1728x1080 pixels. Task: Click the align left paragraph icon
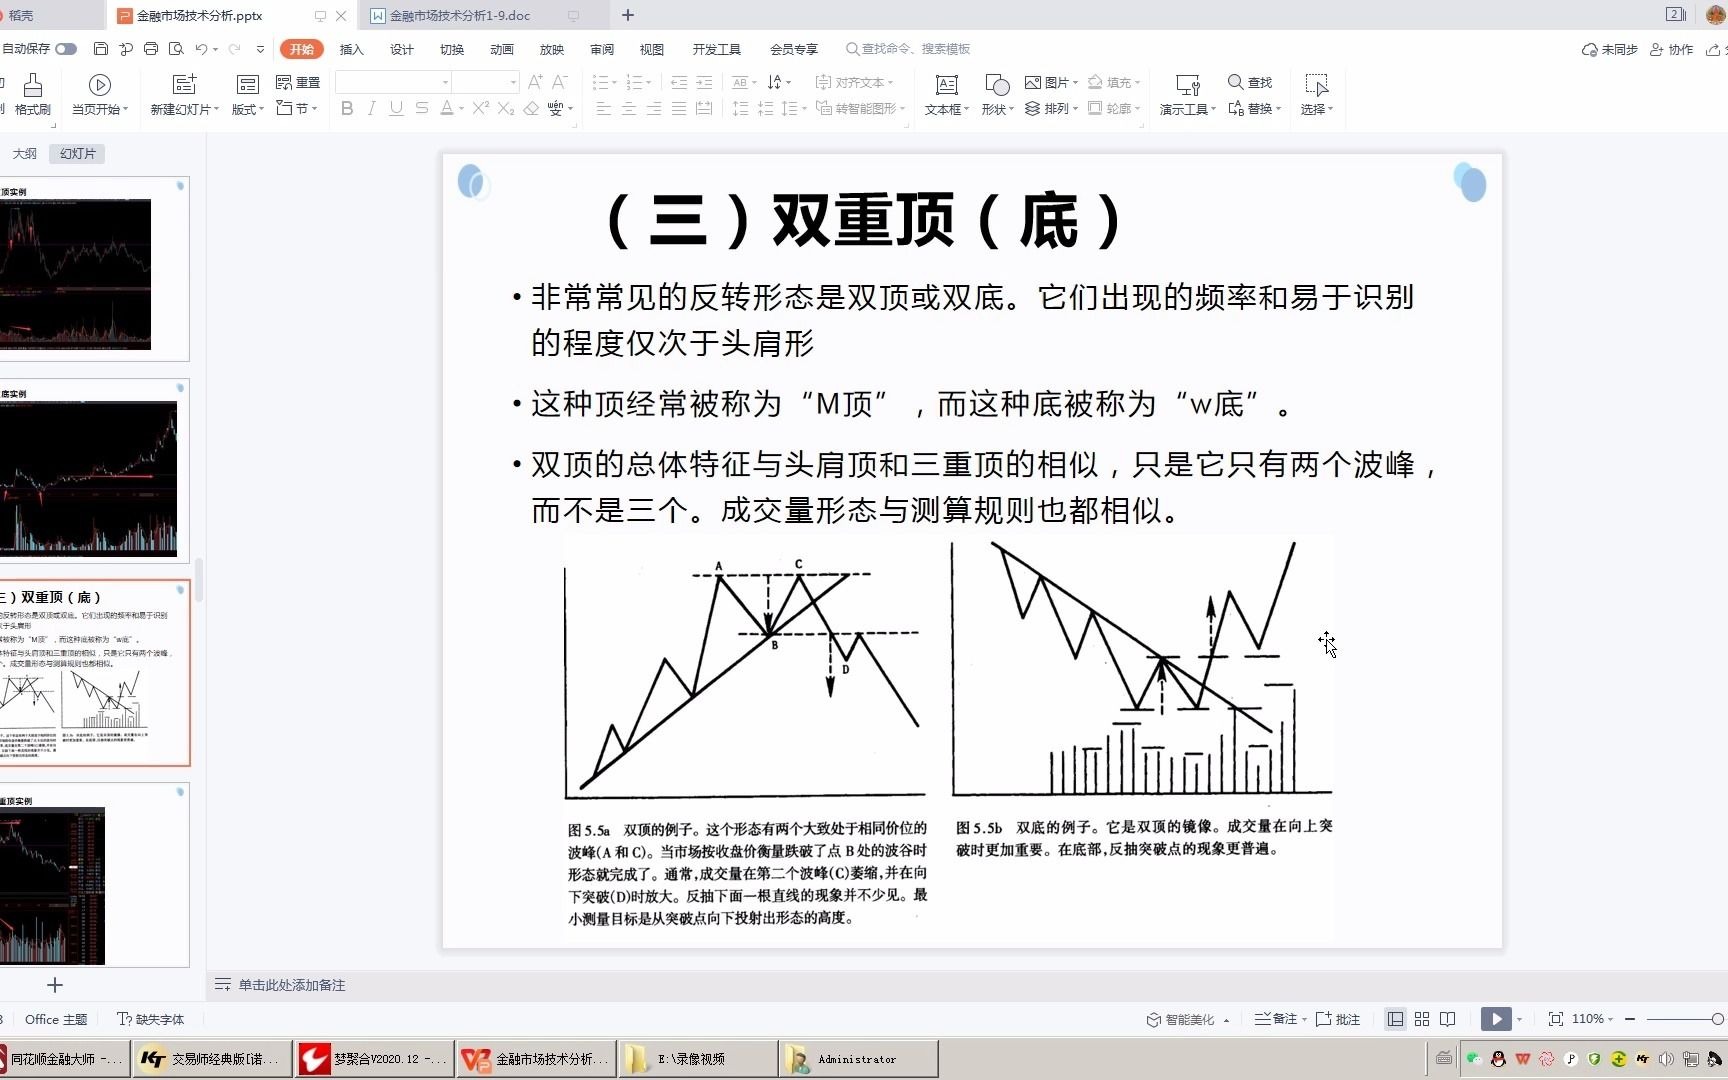(603, 108)
